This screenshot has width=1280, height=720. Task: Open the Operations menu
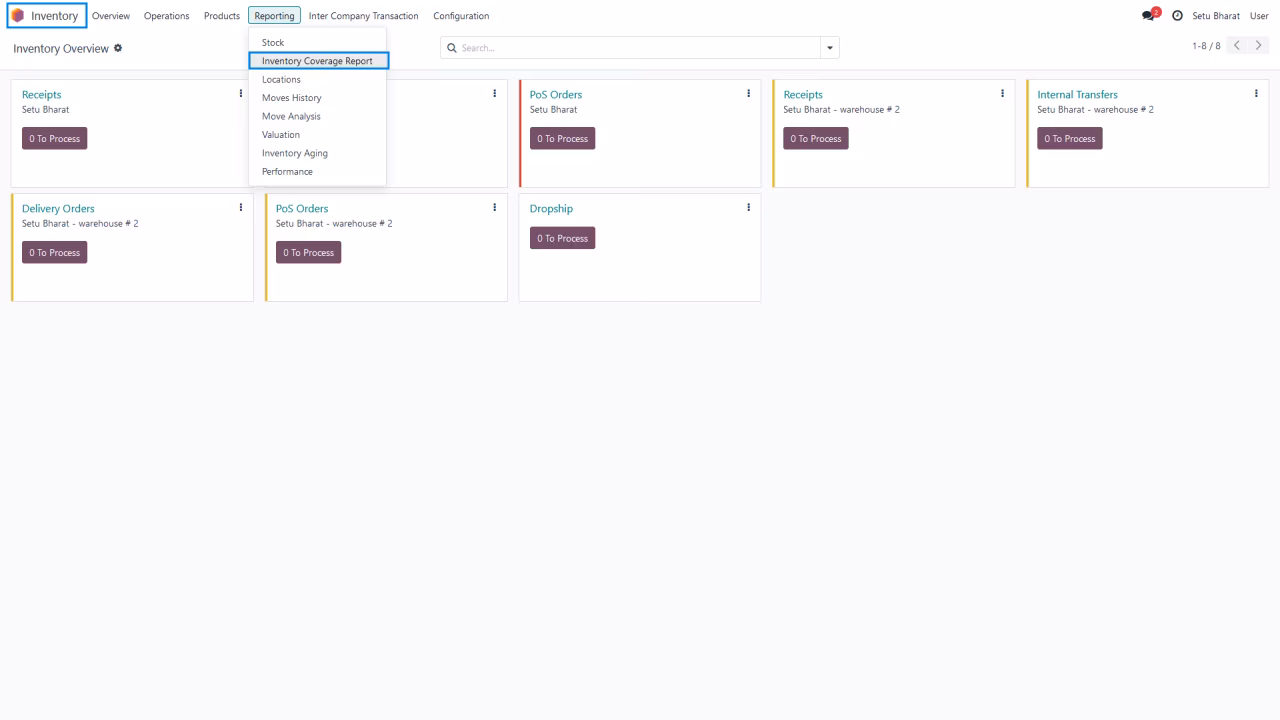(166, 16)
